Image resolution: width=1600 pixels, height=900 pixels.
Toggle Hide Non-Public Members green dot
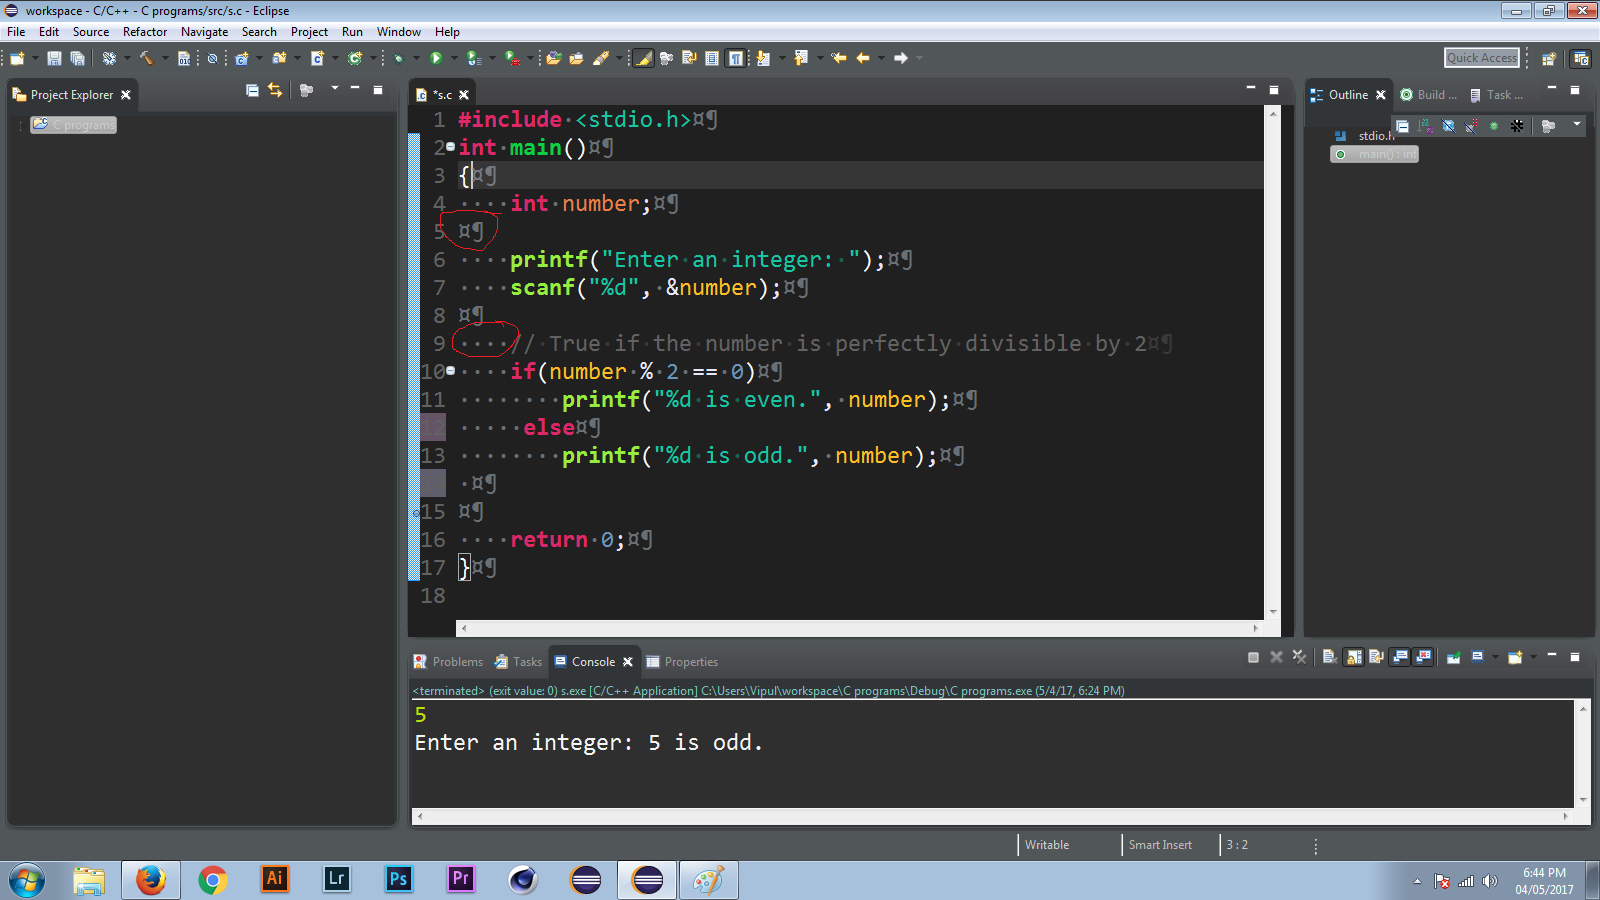[1494, 126]
